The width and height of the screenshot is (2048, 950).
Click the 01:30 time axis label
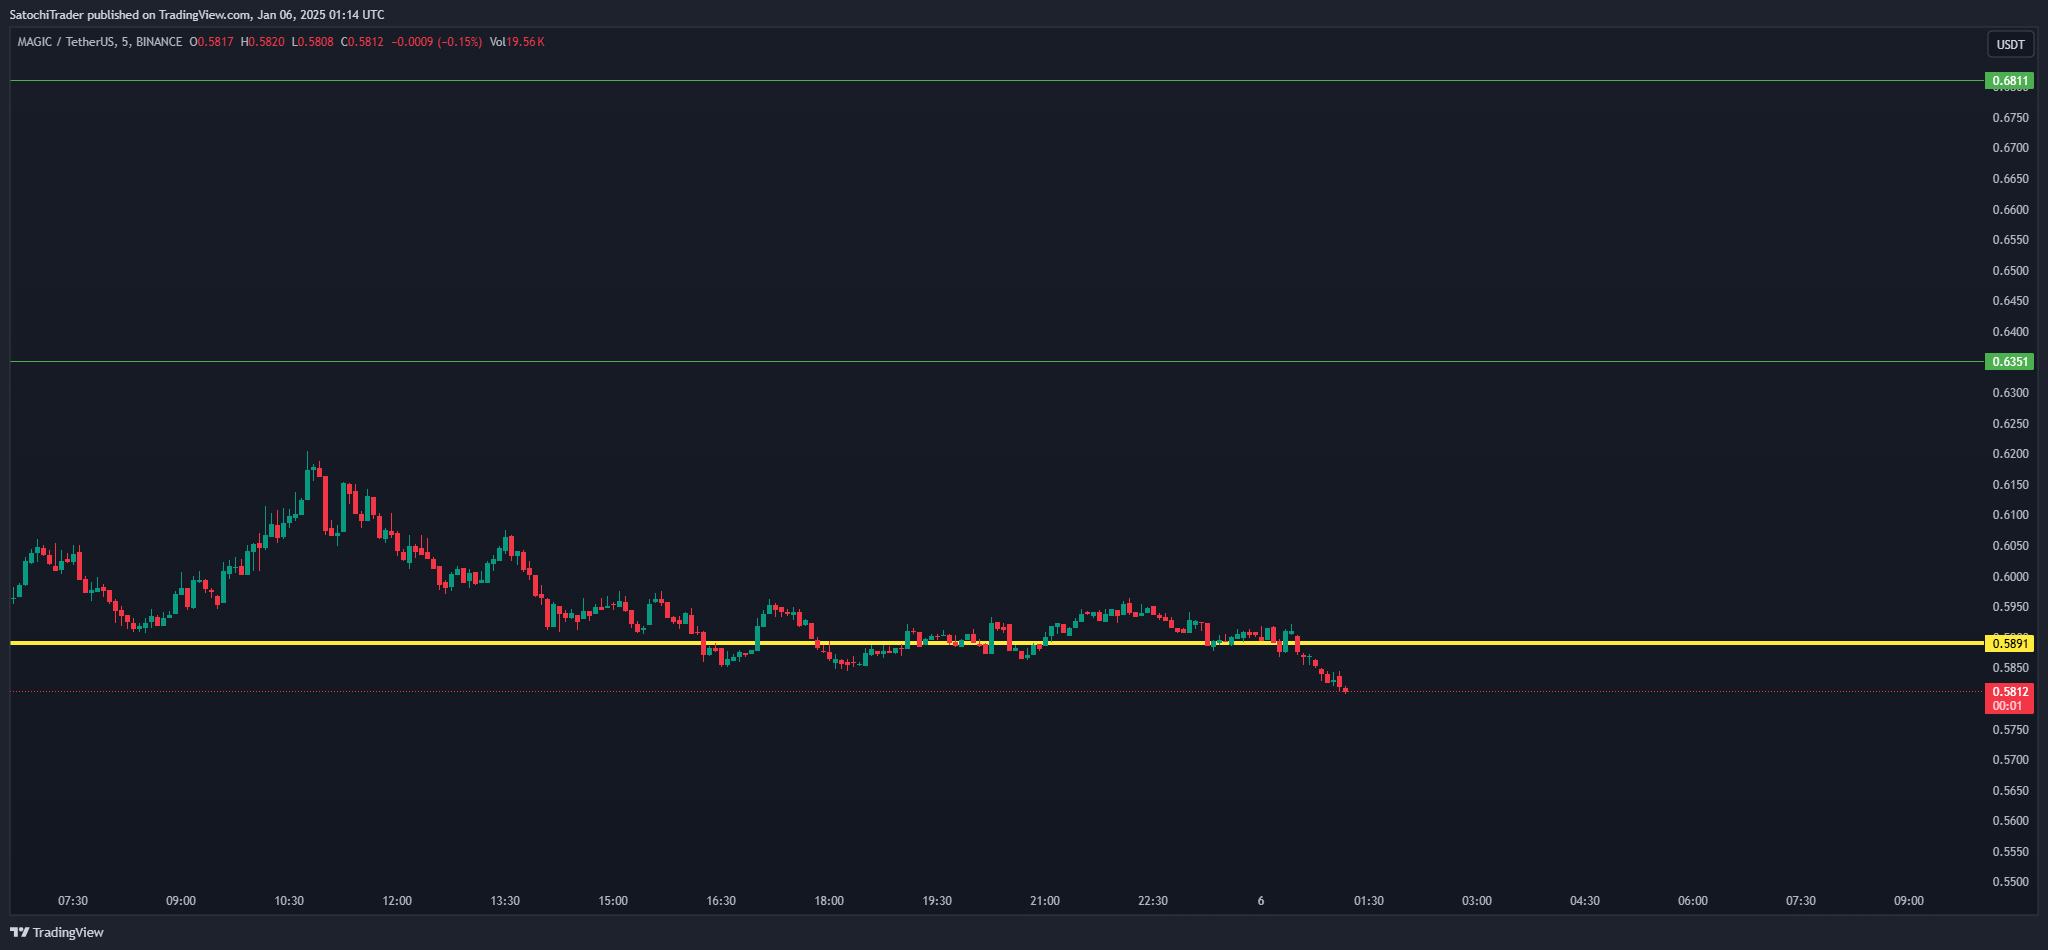point(1369,901)
